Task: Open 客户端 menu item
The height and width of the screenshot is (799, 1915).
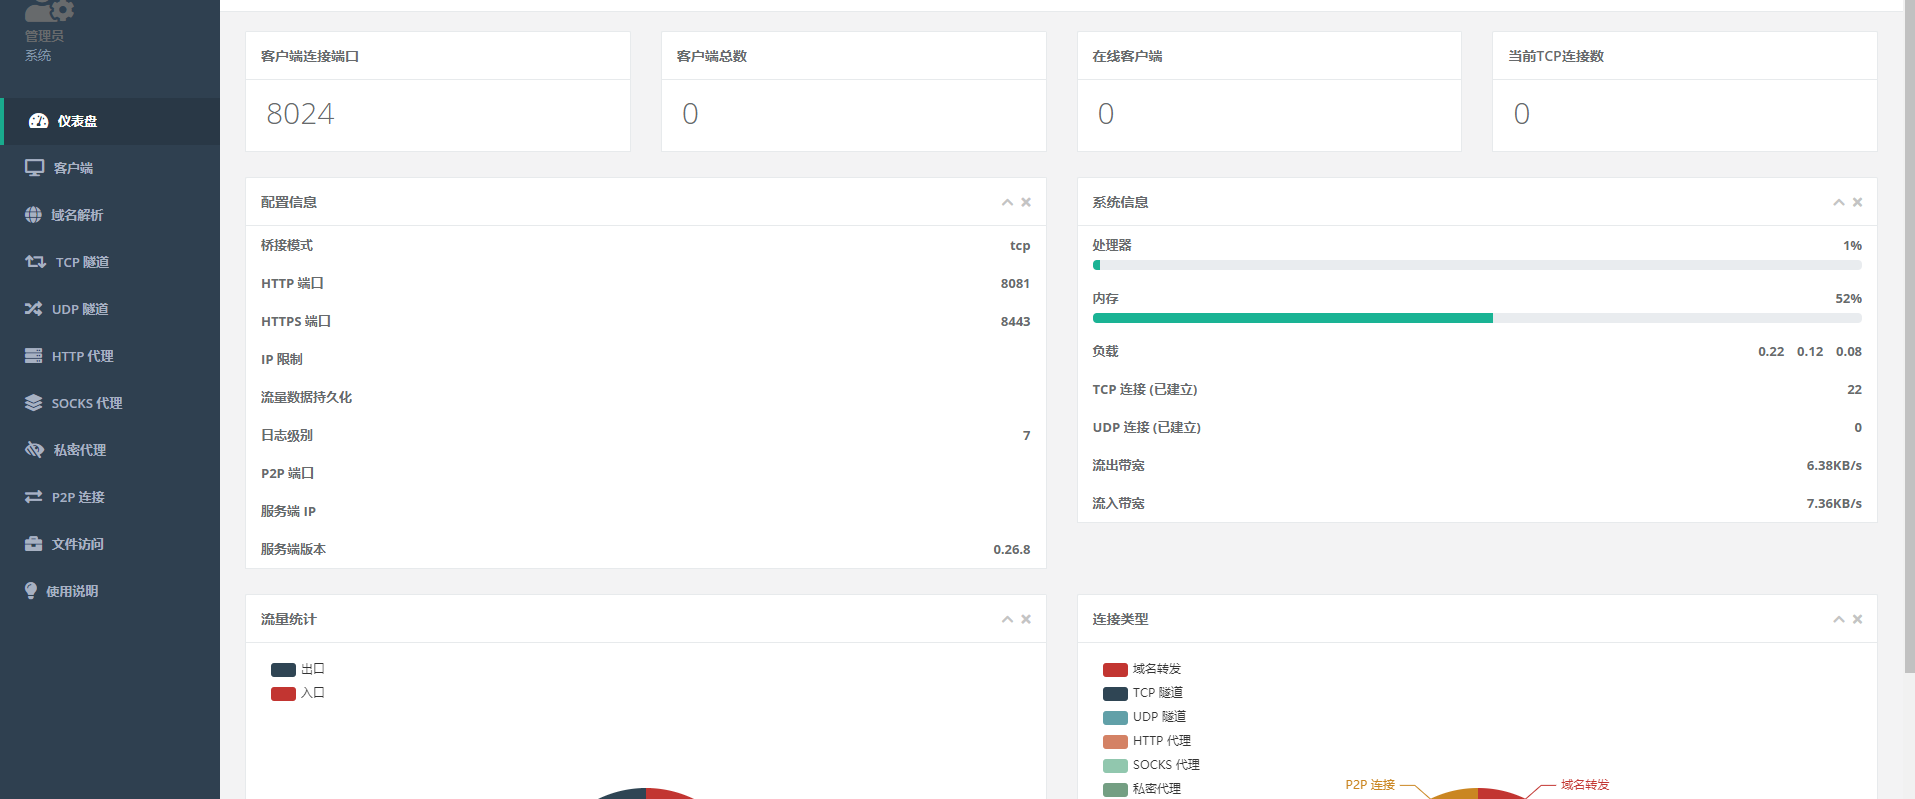Action: click(x=110, y=168)
